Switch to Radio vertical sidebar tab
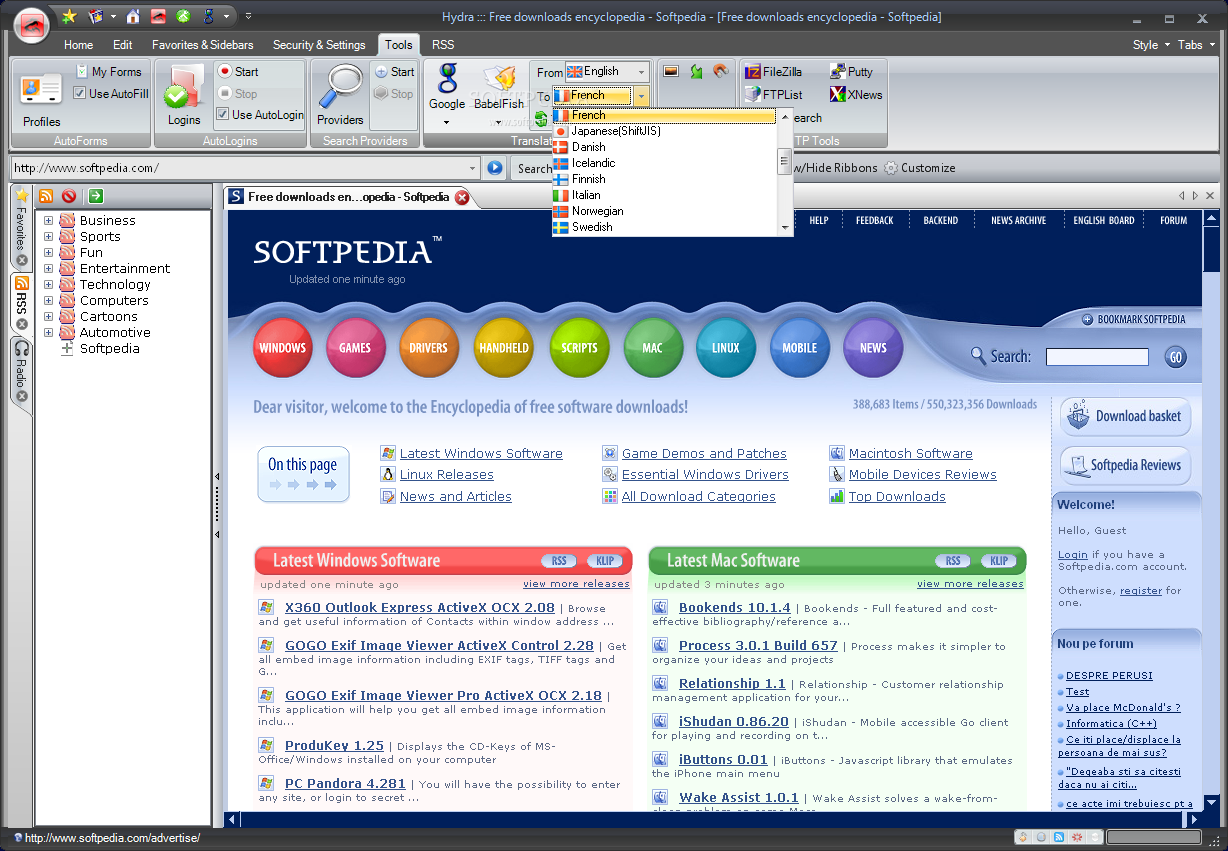Image resolution: width=1228 pixels, height=851 pixels. (x=21, y=371)
